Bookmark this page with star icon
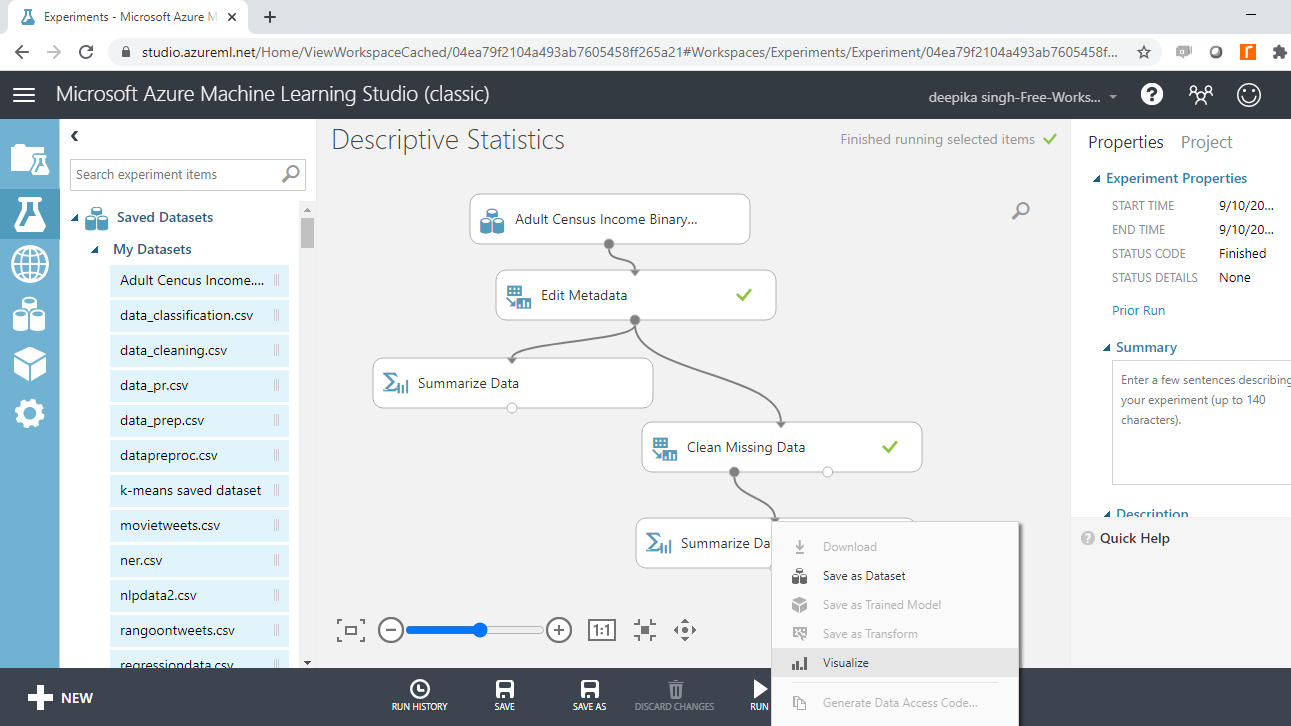1291x726 pixels. pyautogui.click(x=1144, y=52)
